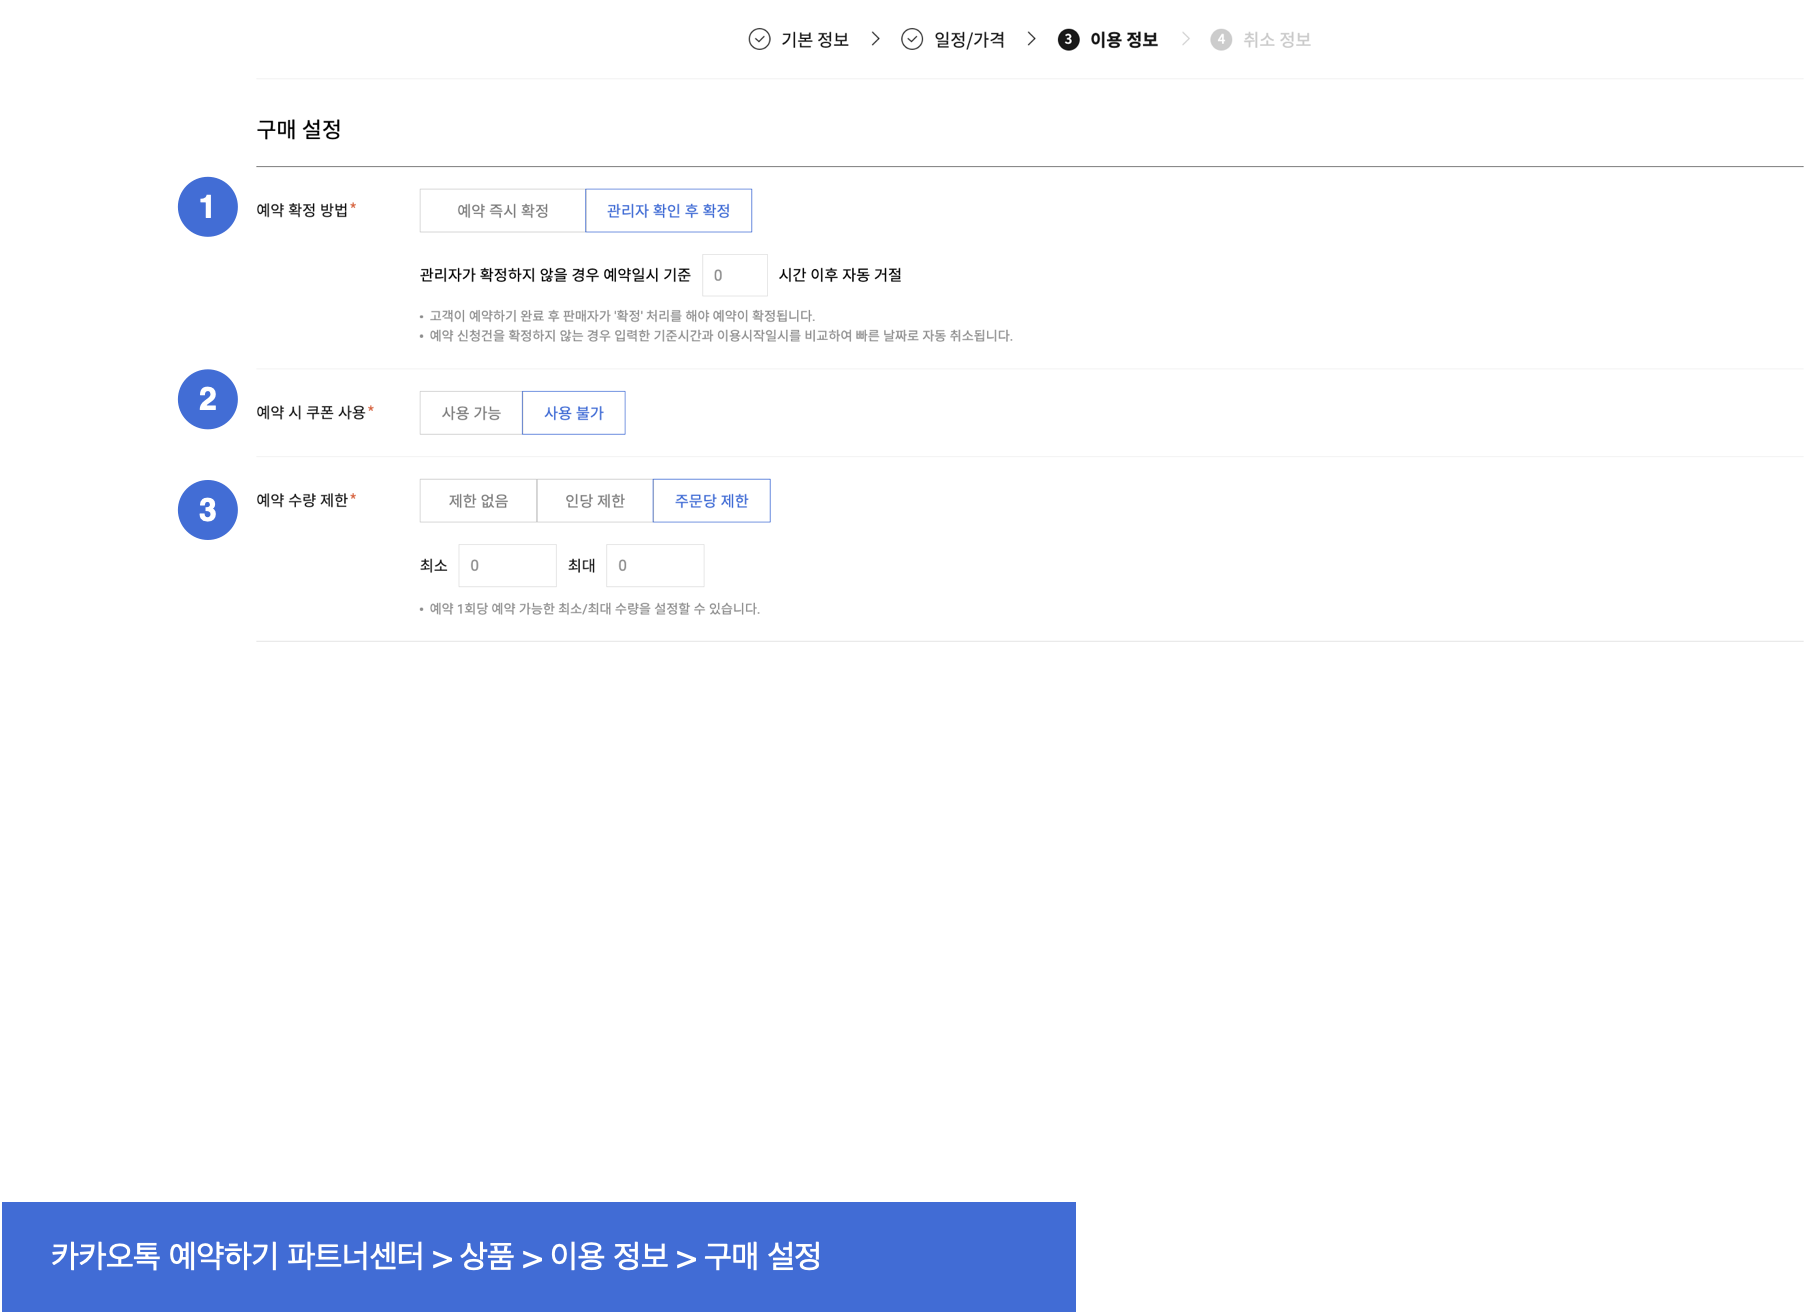Click the blue number 3 badge
Screen dimensions: 1814x1314
[x=207, y=510]
